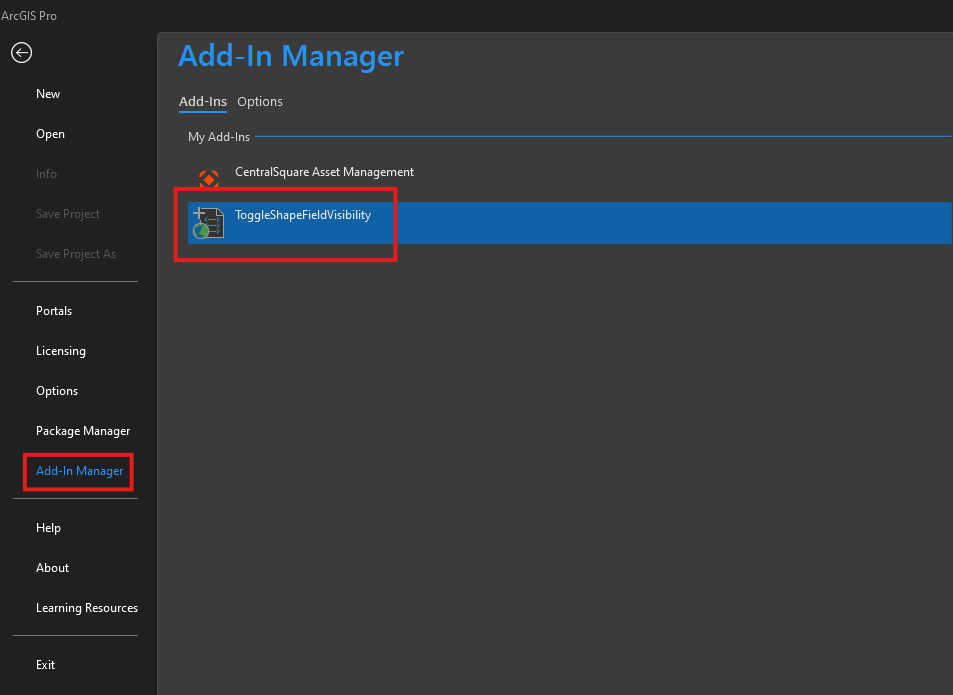
Task: Select the ToggleShapeFieldVisibility name
Action: click(x=303, y=215)
